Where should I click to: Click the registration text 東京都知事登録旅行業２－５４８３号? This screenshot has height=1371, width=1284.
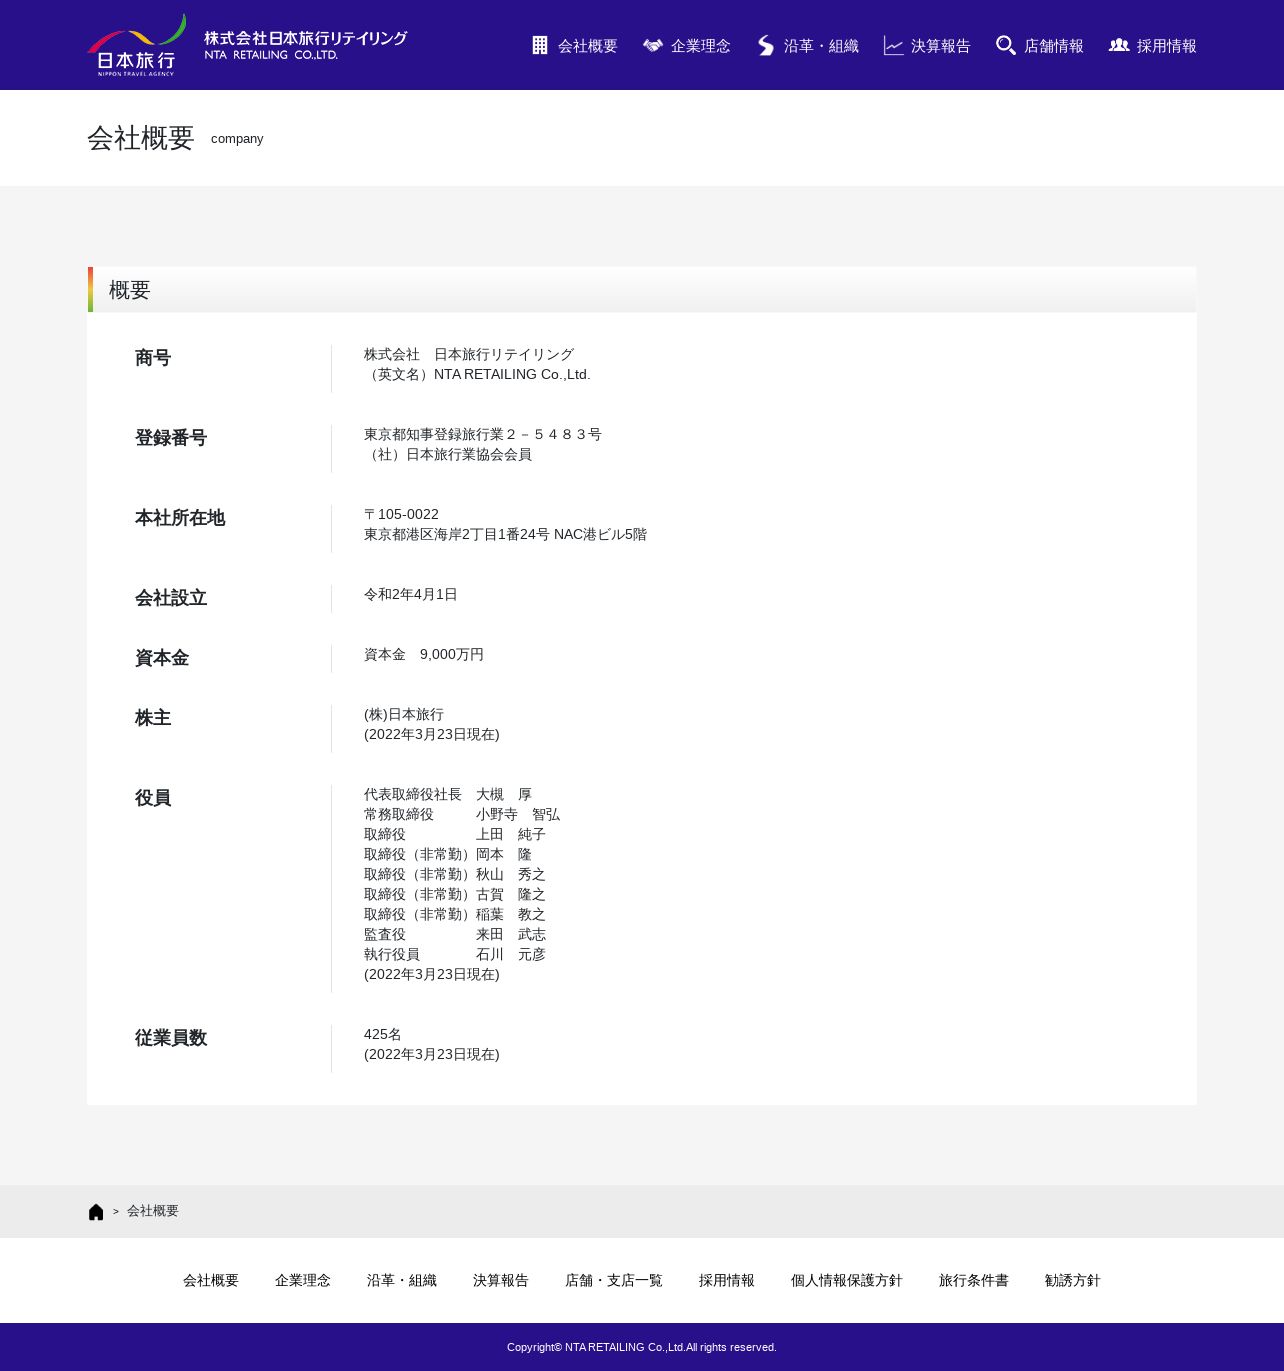click(x=483, y=434)
